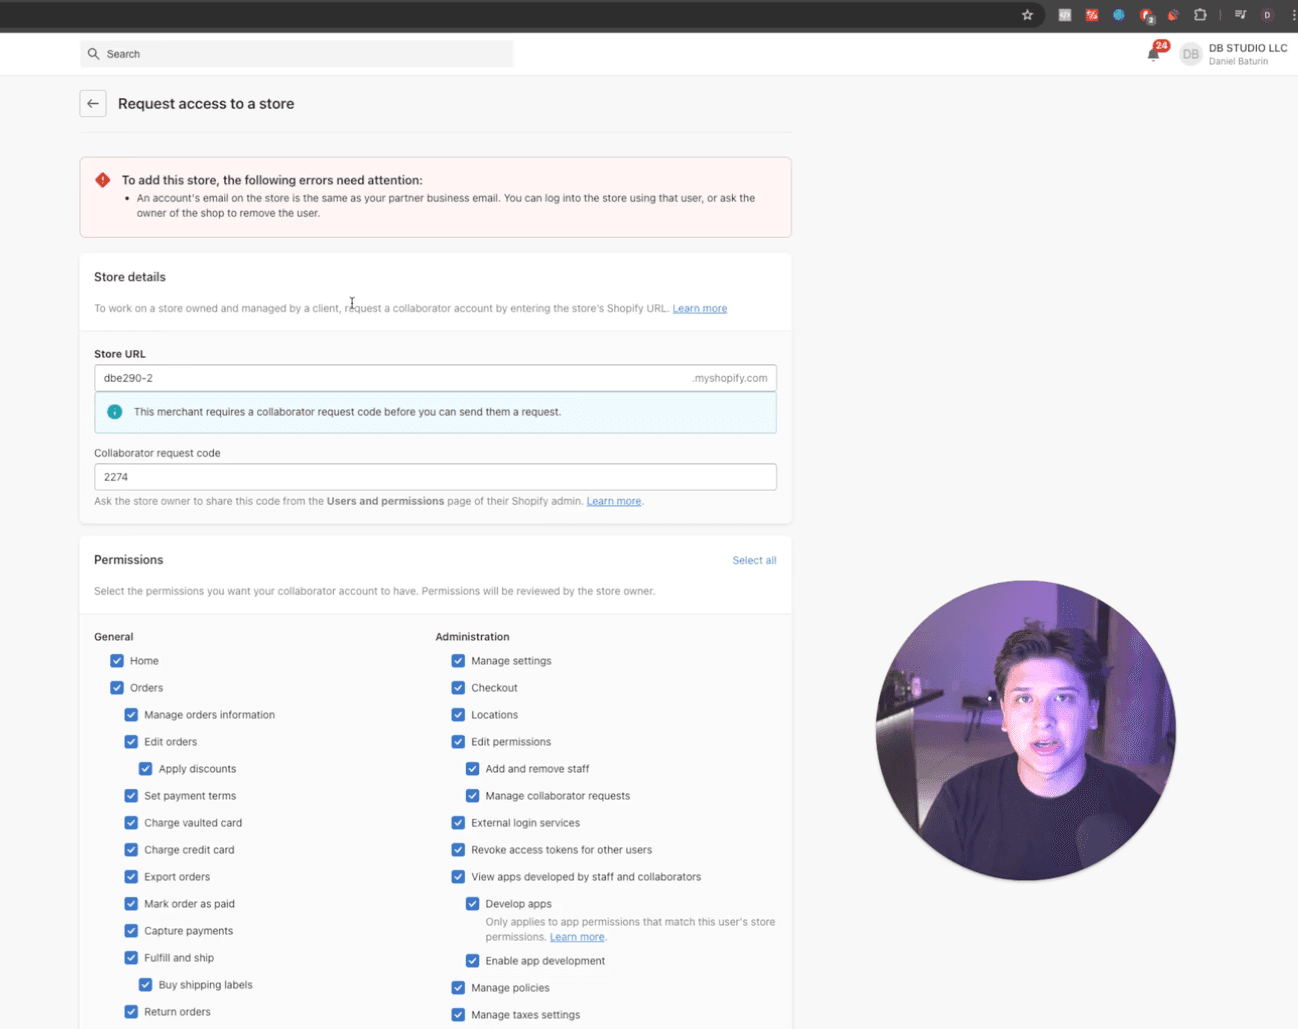Toggle the Return orders checkbox
The height and width of the screenshot is (1029, 1298).
(131, 1012)
